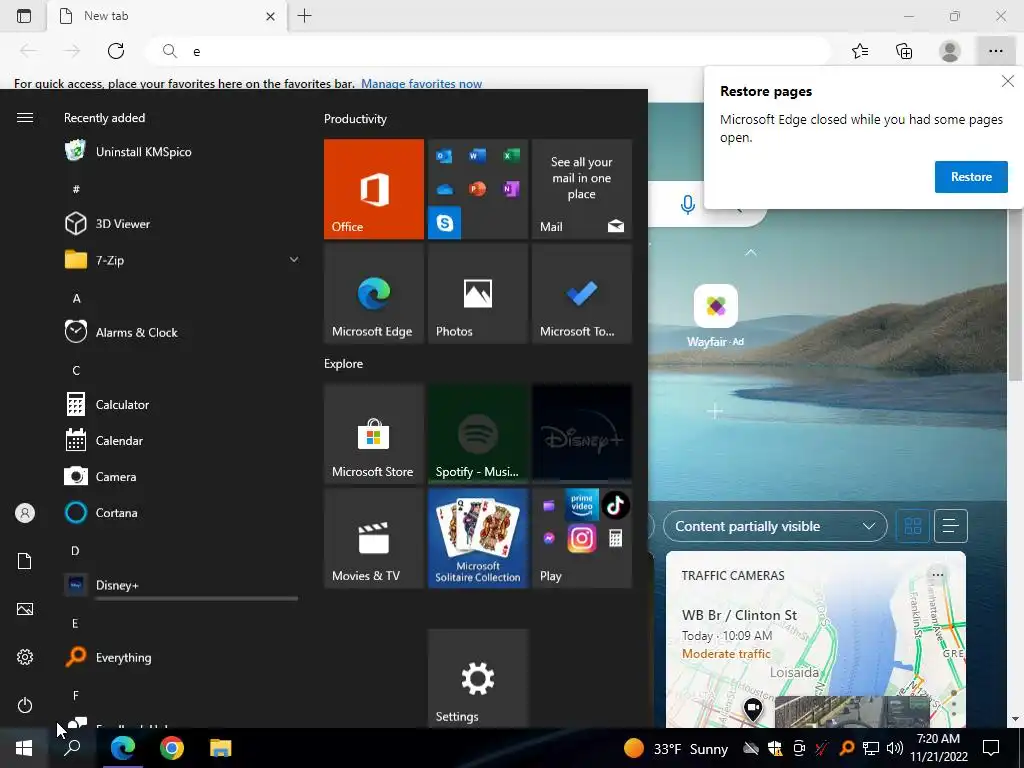Open Uninstall KMSpico from Recently added

coord(181,152)
